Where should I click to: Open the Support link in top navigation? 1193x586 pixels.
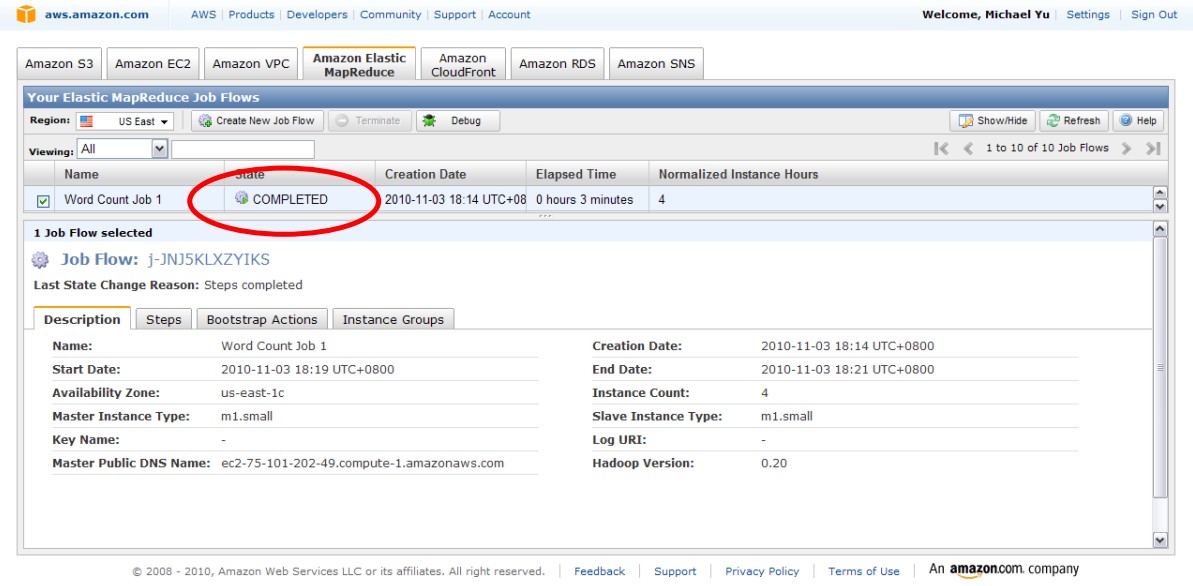click(x=455, y=14)
